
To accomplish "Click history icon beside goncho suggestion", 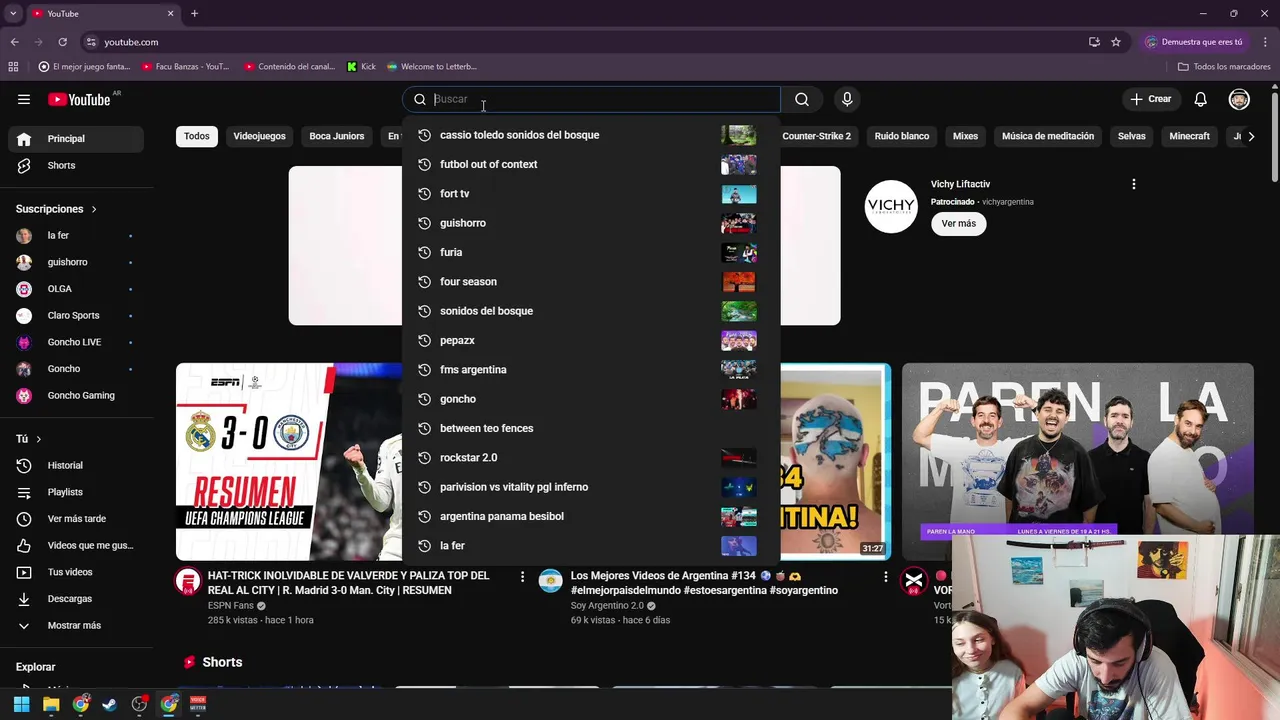I will [x=424, y=399].
